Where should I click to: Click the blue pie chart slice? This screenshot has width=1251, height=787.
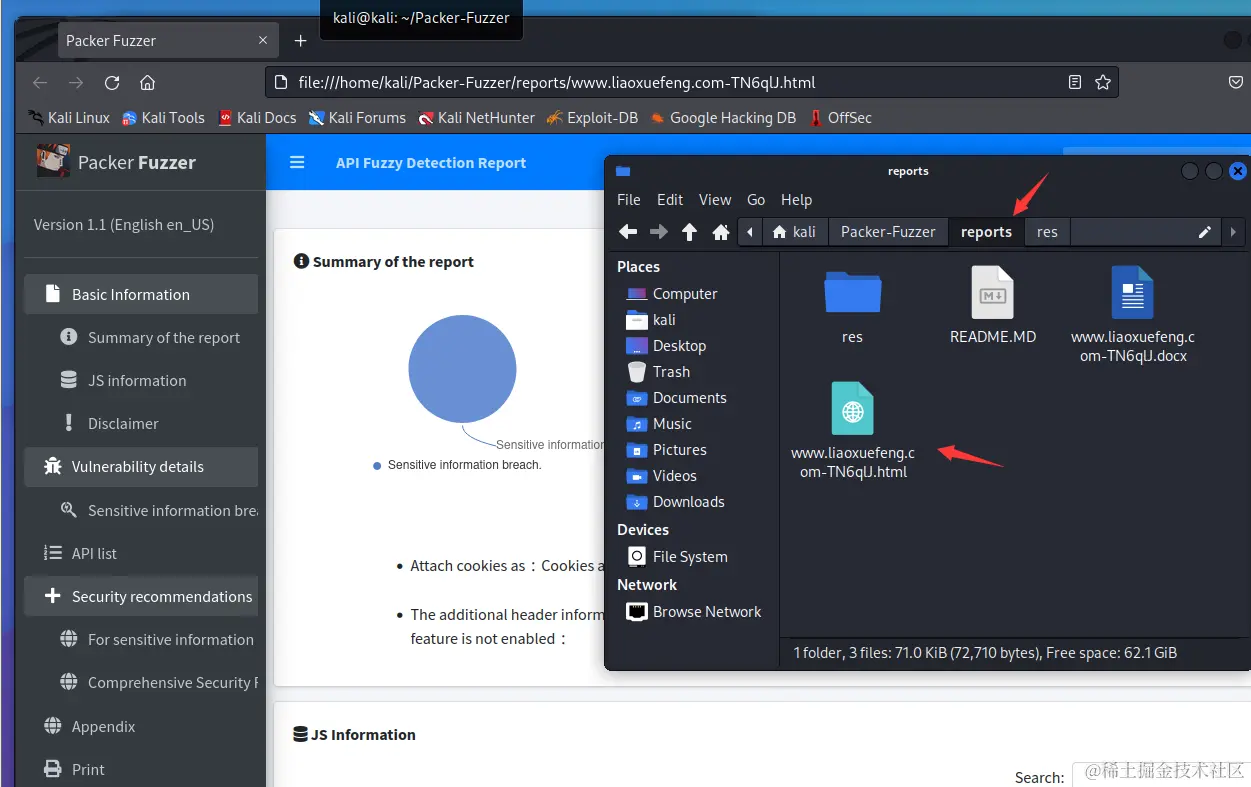tap(462, 369)
